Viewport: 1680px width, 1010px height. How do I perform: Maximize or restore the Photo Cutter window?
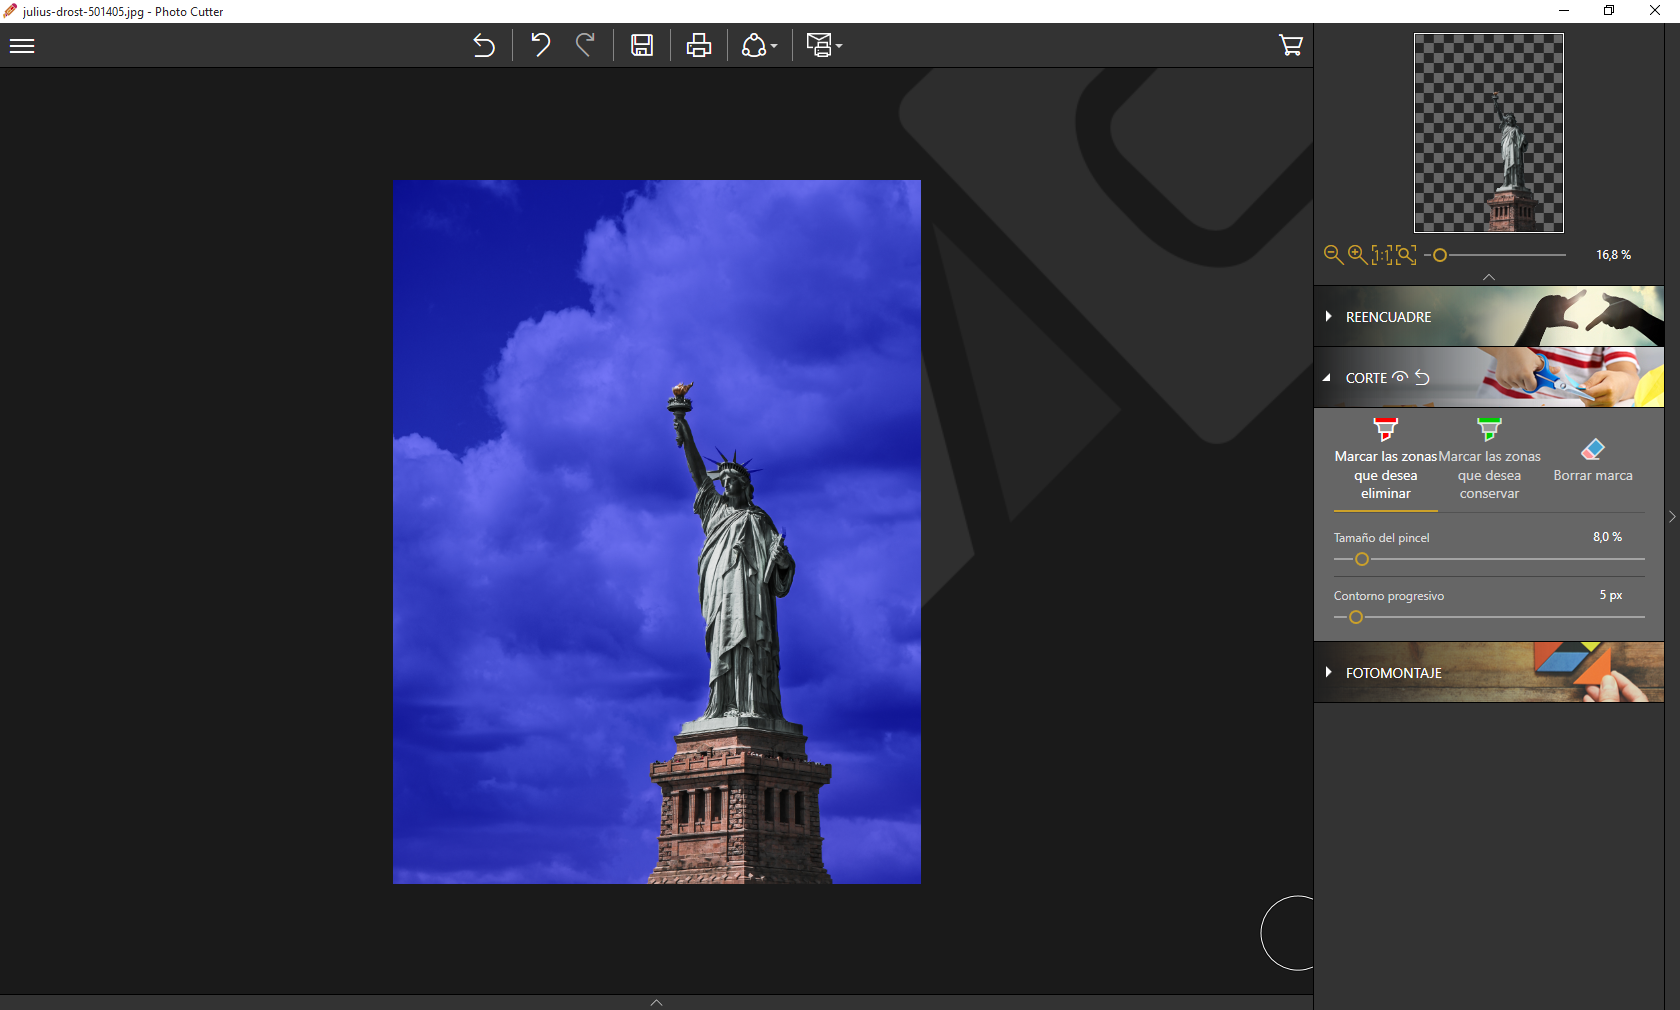pyautogui.click(x=1609, y=11)
